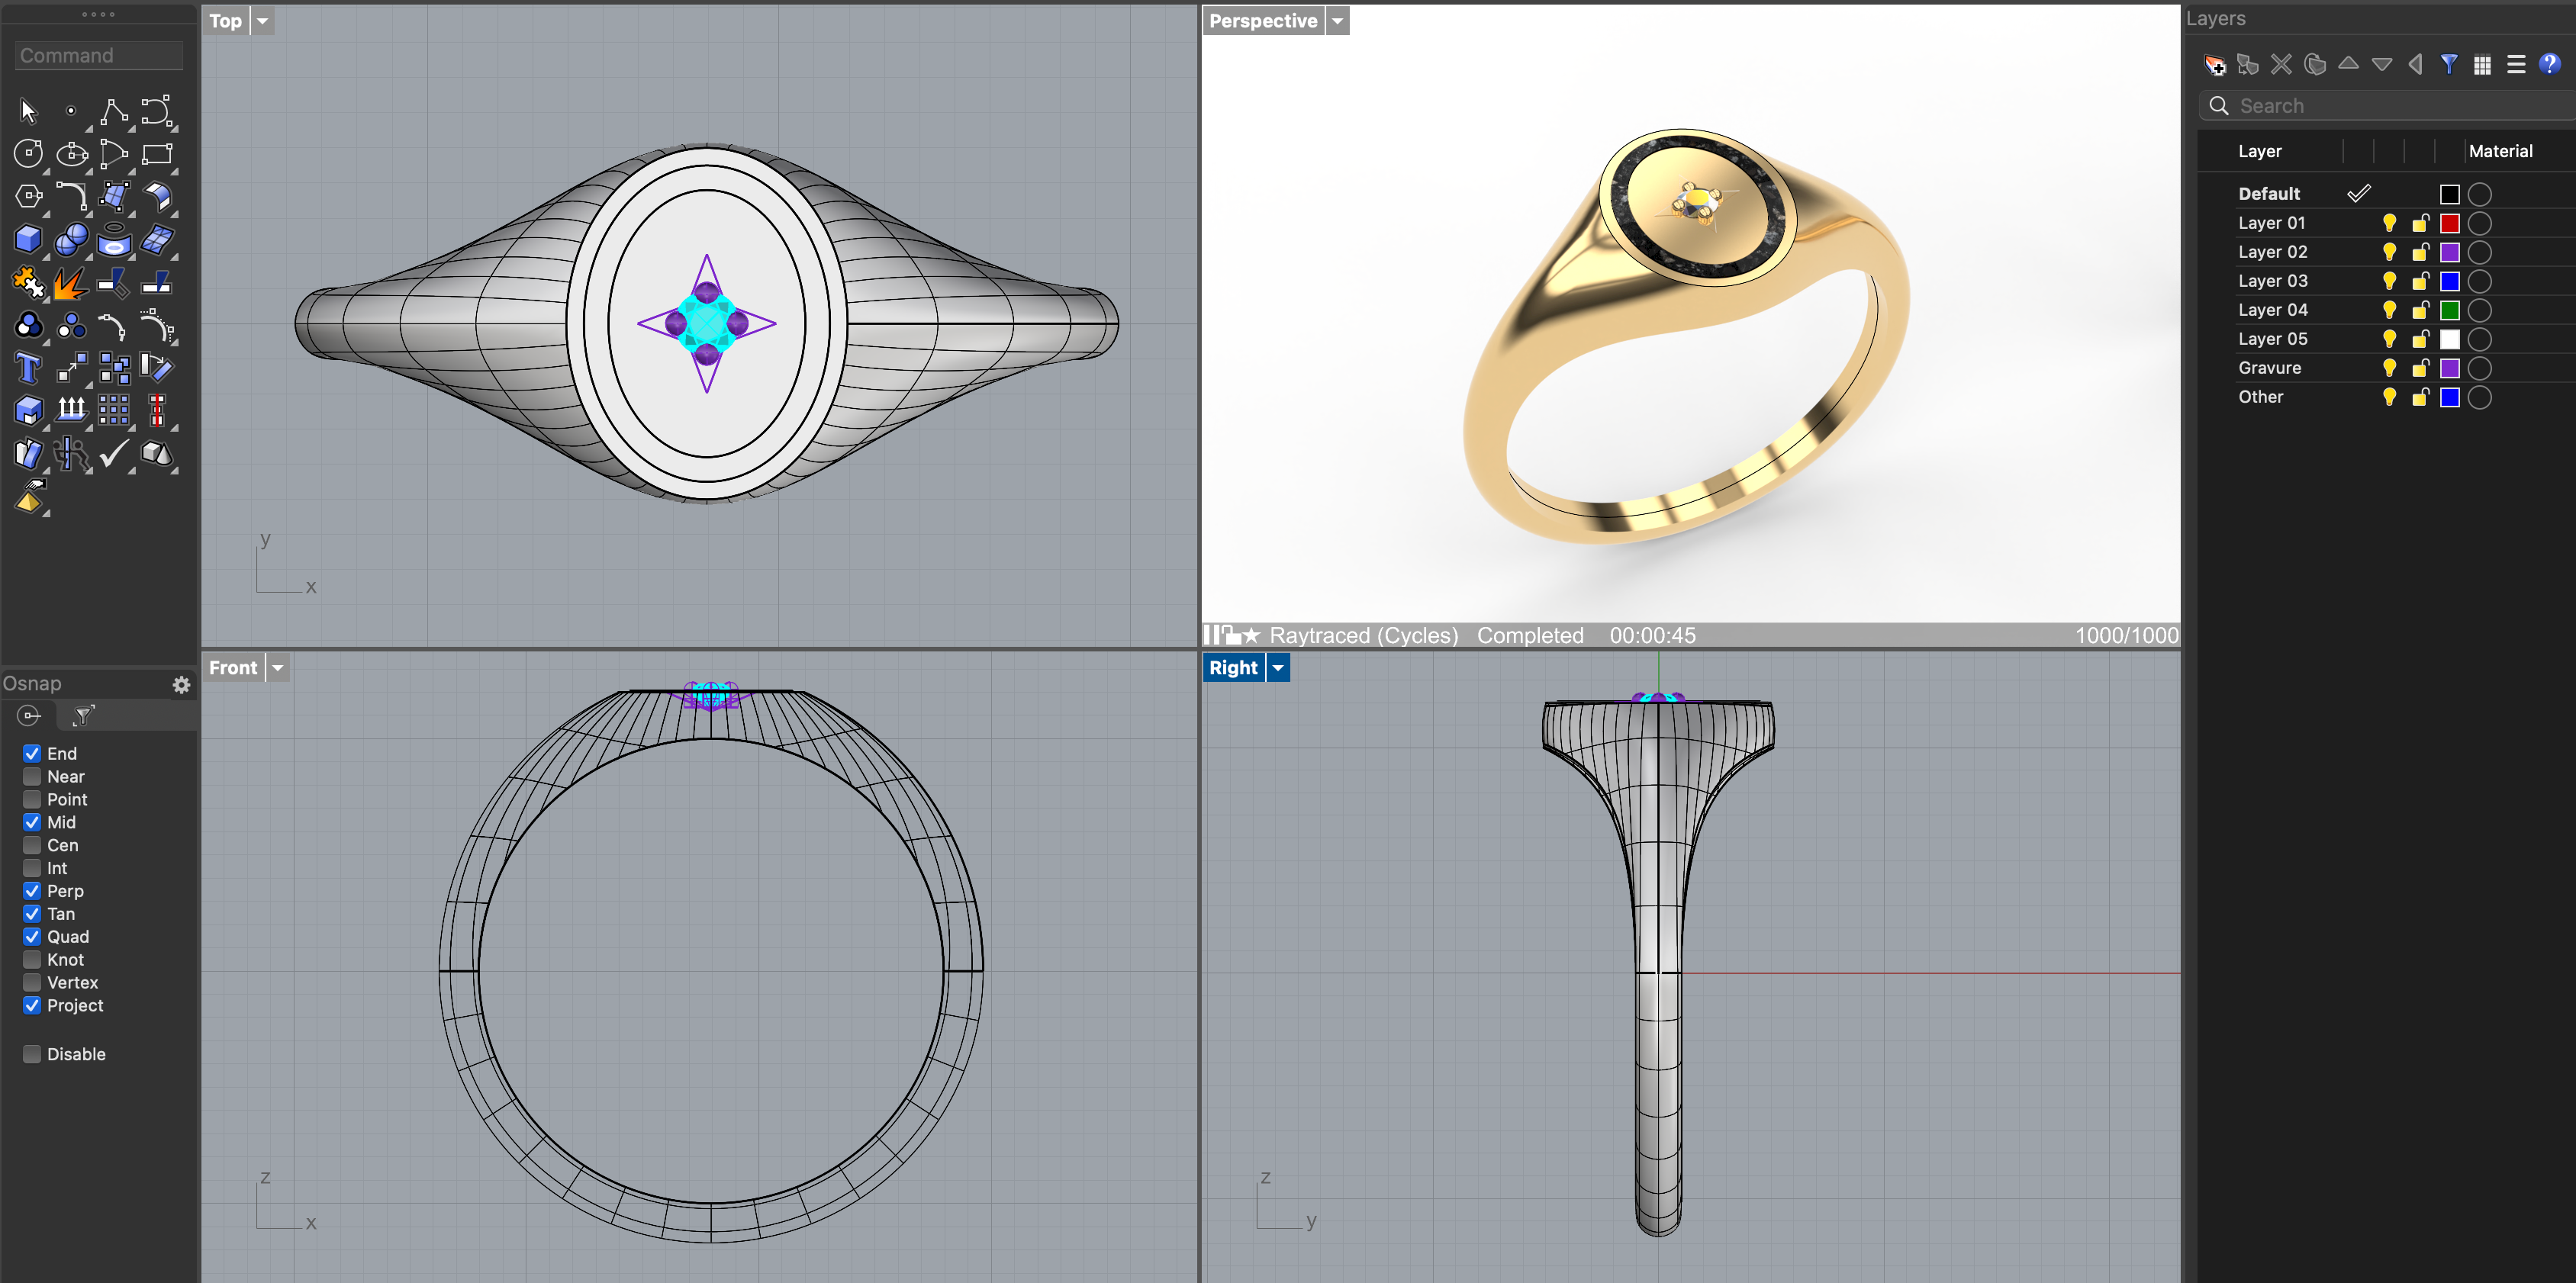Select the Other layer row
This screenshot has width=2576, height=1283.
pos(2386,397)
